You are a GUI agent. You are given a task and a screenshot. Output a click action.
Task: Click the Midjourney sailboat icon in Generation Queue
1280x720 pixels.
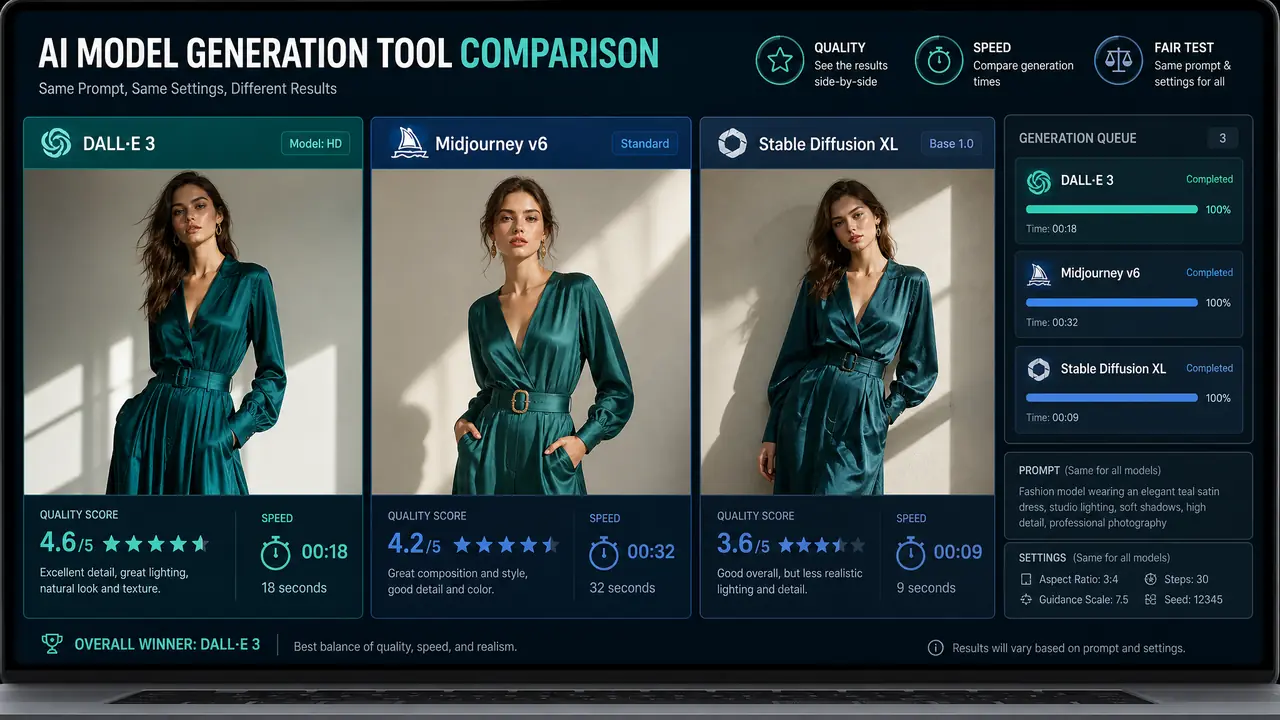point(1039,274)
